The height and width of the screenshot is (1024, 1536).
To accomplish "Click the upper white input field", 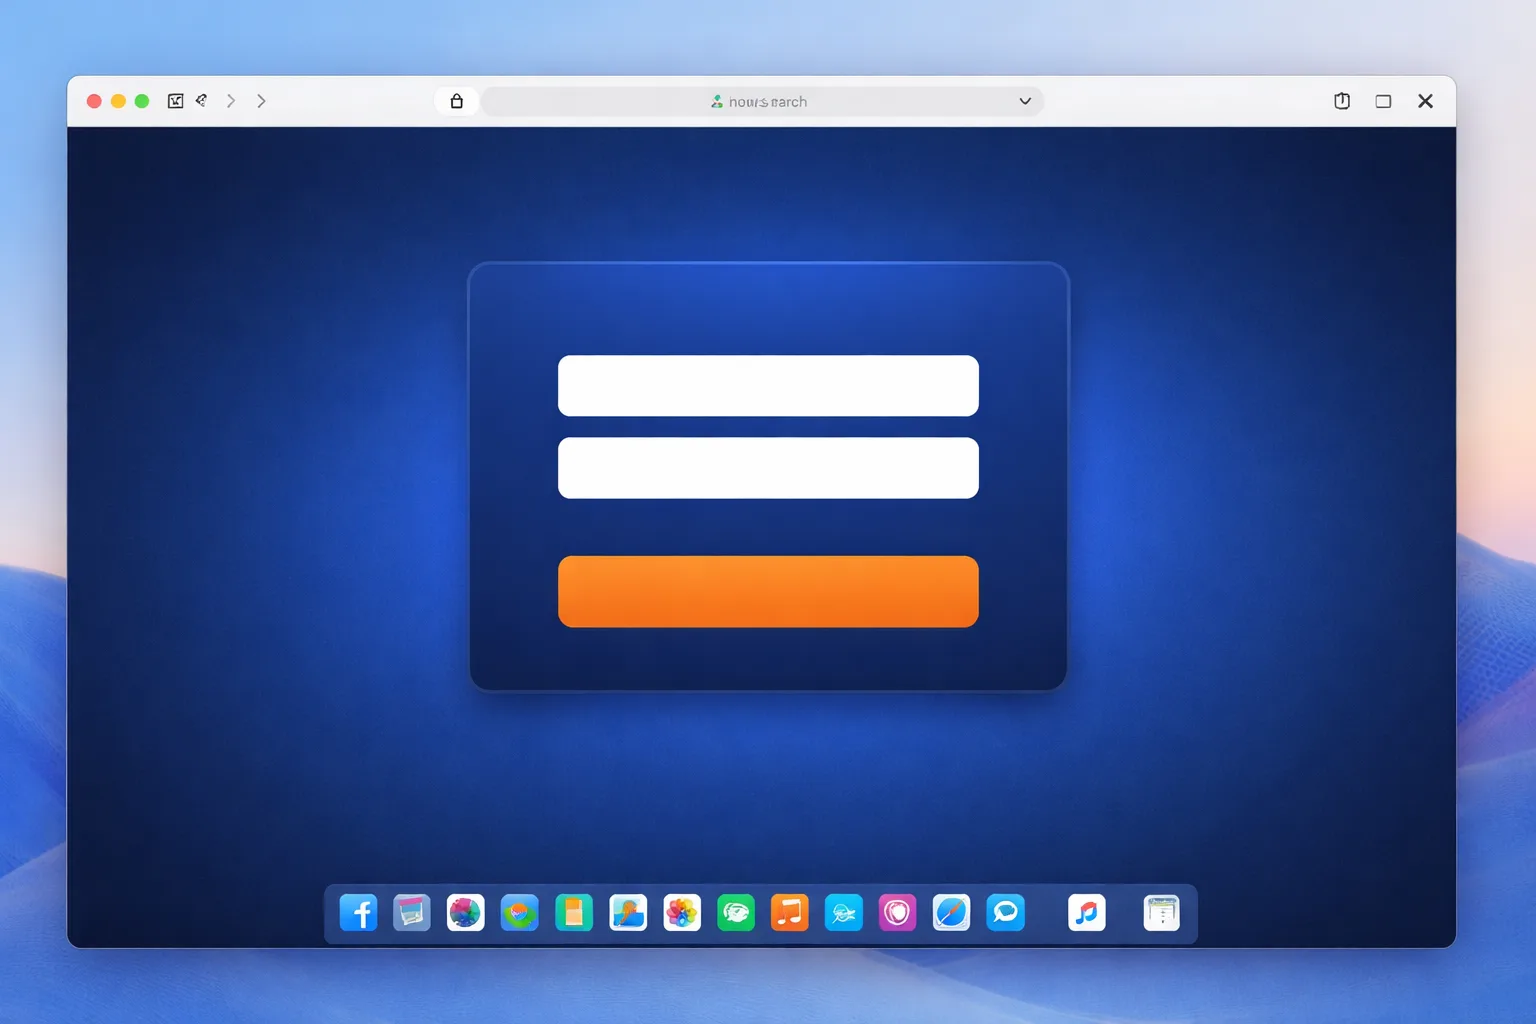I will tap(768, 386).
